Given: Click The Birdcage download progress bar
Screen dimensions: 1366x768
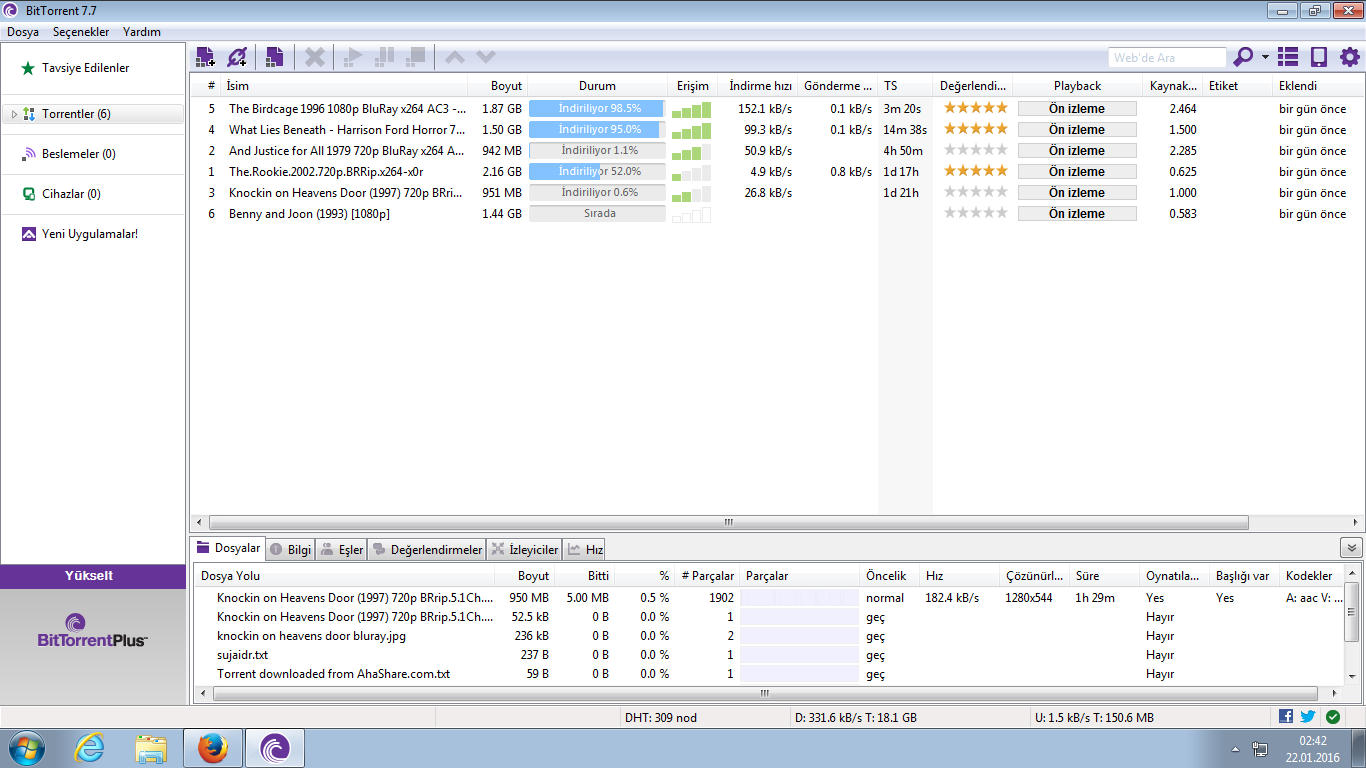Looking at the screenshot, I should [x=597, y=108].
